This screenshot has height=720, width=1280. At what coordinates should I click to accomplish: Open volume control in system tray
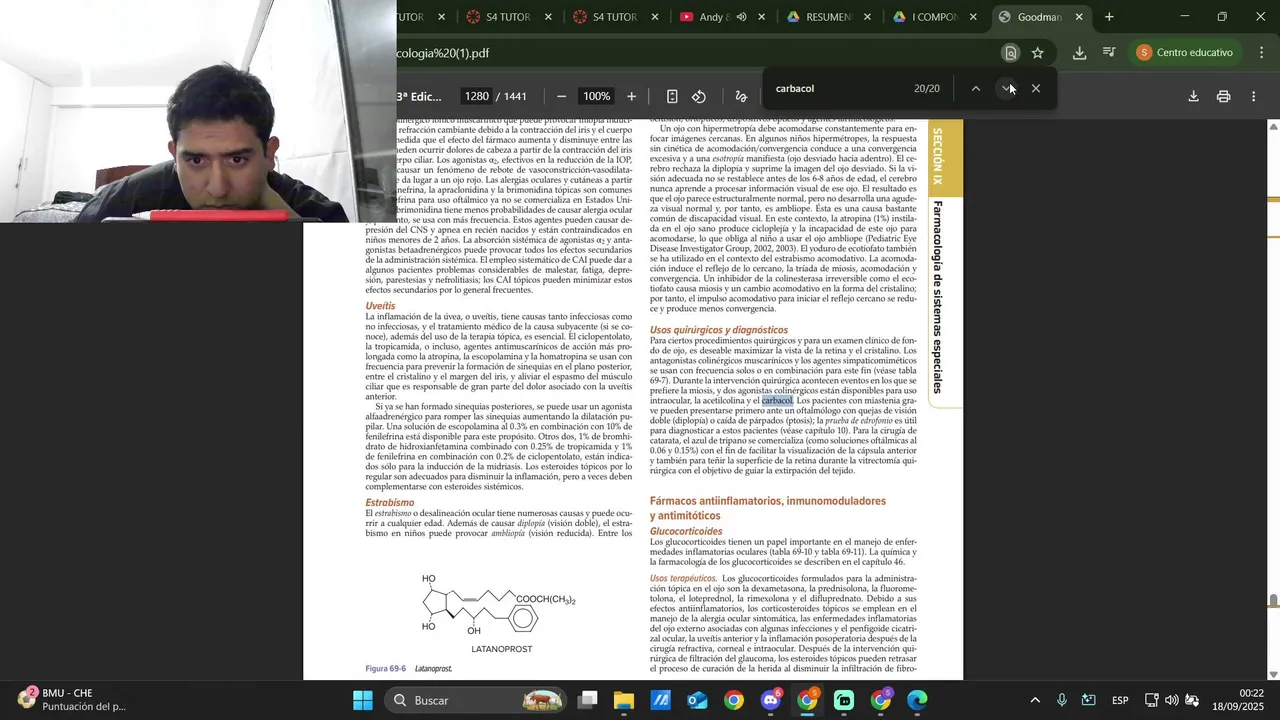[1171, 700]
